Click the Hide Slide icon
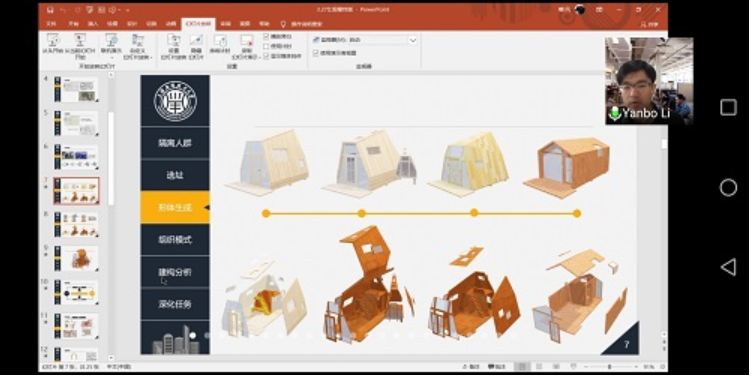752x376 pixels. [x=196, y=40]
